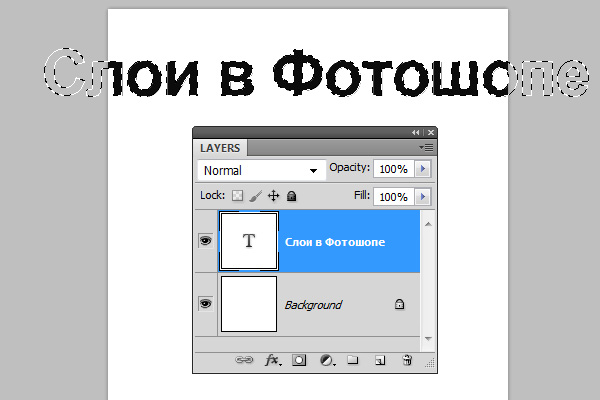The height and width of the screenshot is (400, 600).
Task: Hide the Слои в Фотошопе text layer
Action: click(205, 241)
